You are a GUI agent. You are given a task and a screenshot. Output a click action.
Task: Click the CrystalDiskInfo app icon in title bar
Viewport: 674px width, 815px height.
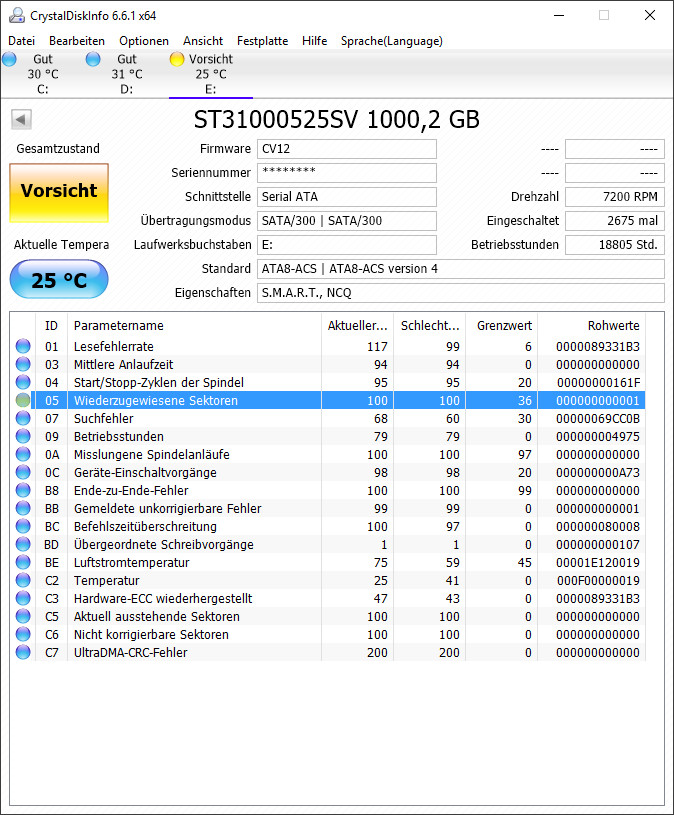tap(17, 16)
